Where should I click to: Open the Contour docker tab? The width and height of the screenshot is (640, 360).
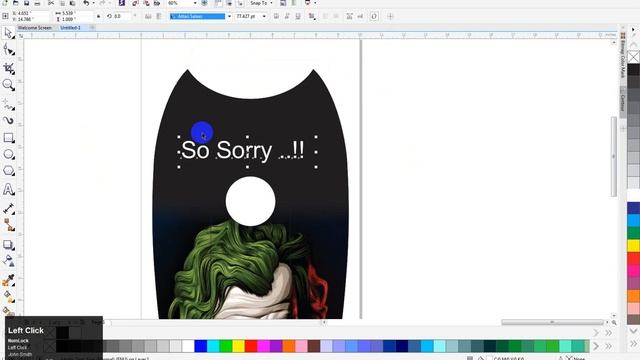pos(622,102)
